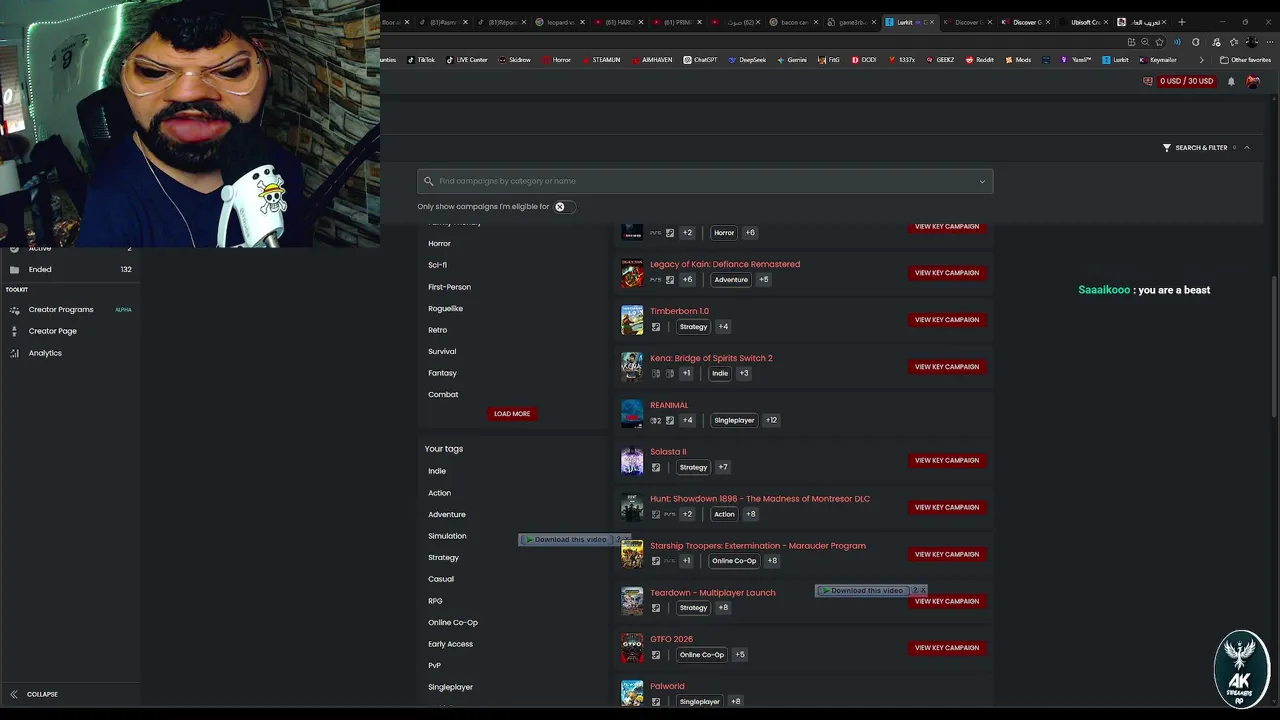Image resolution: width=1280 pixels, height=720 pixels.
Task: Click the Ended folder icon in sidebar
Action: (x=14, y=269)
